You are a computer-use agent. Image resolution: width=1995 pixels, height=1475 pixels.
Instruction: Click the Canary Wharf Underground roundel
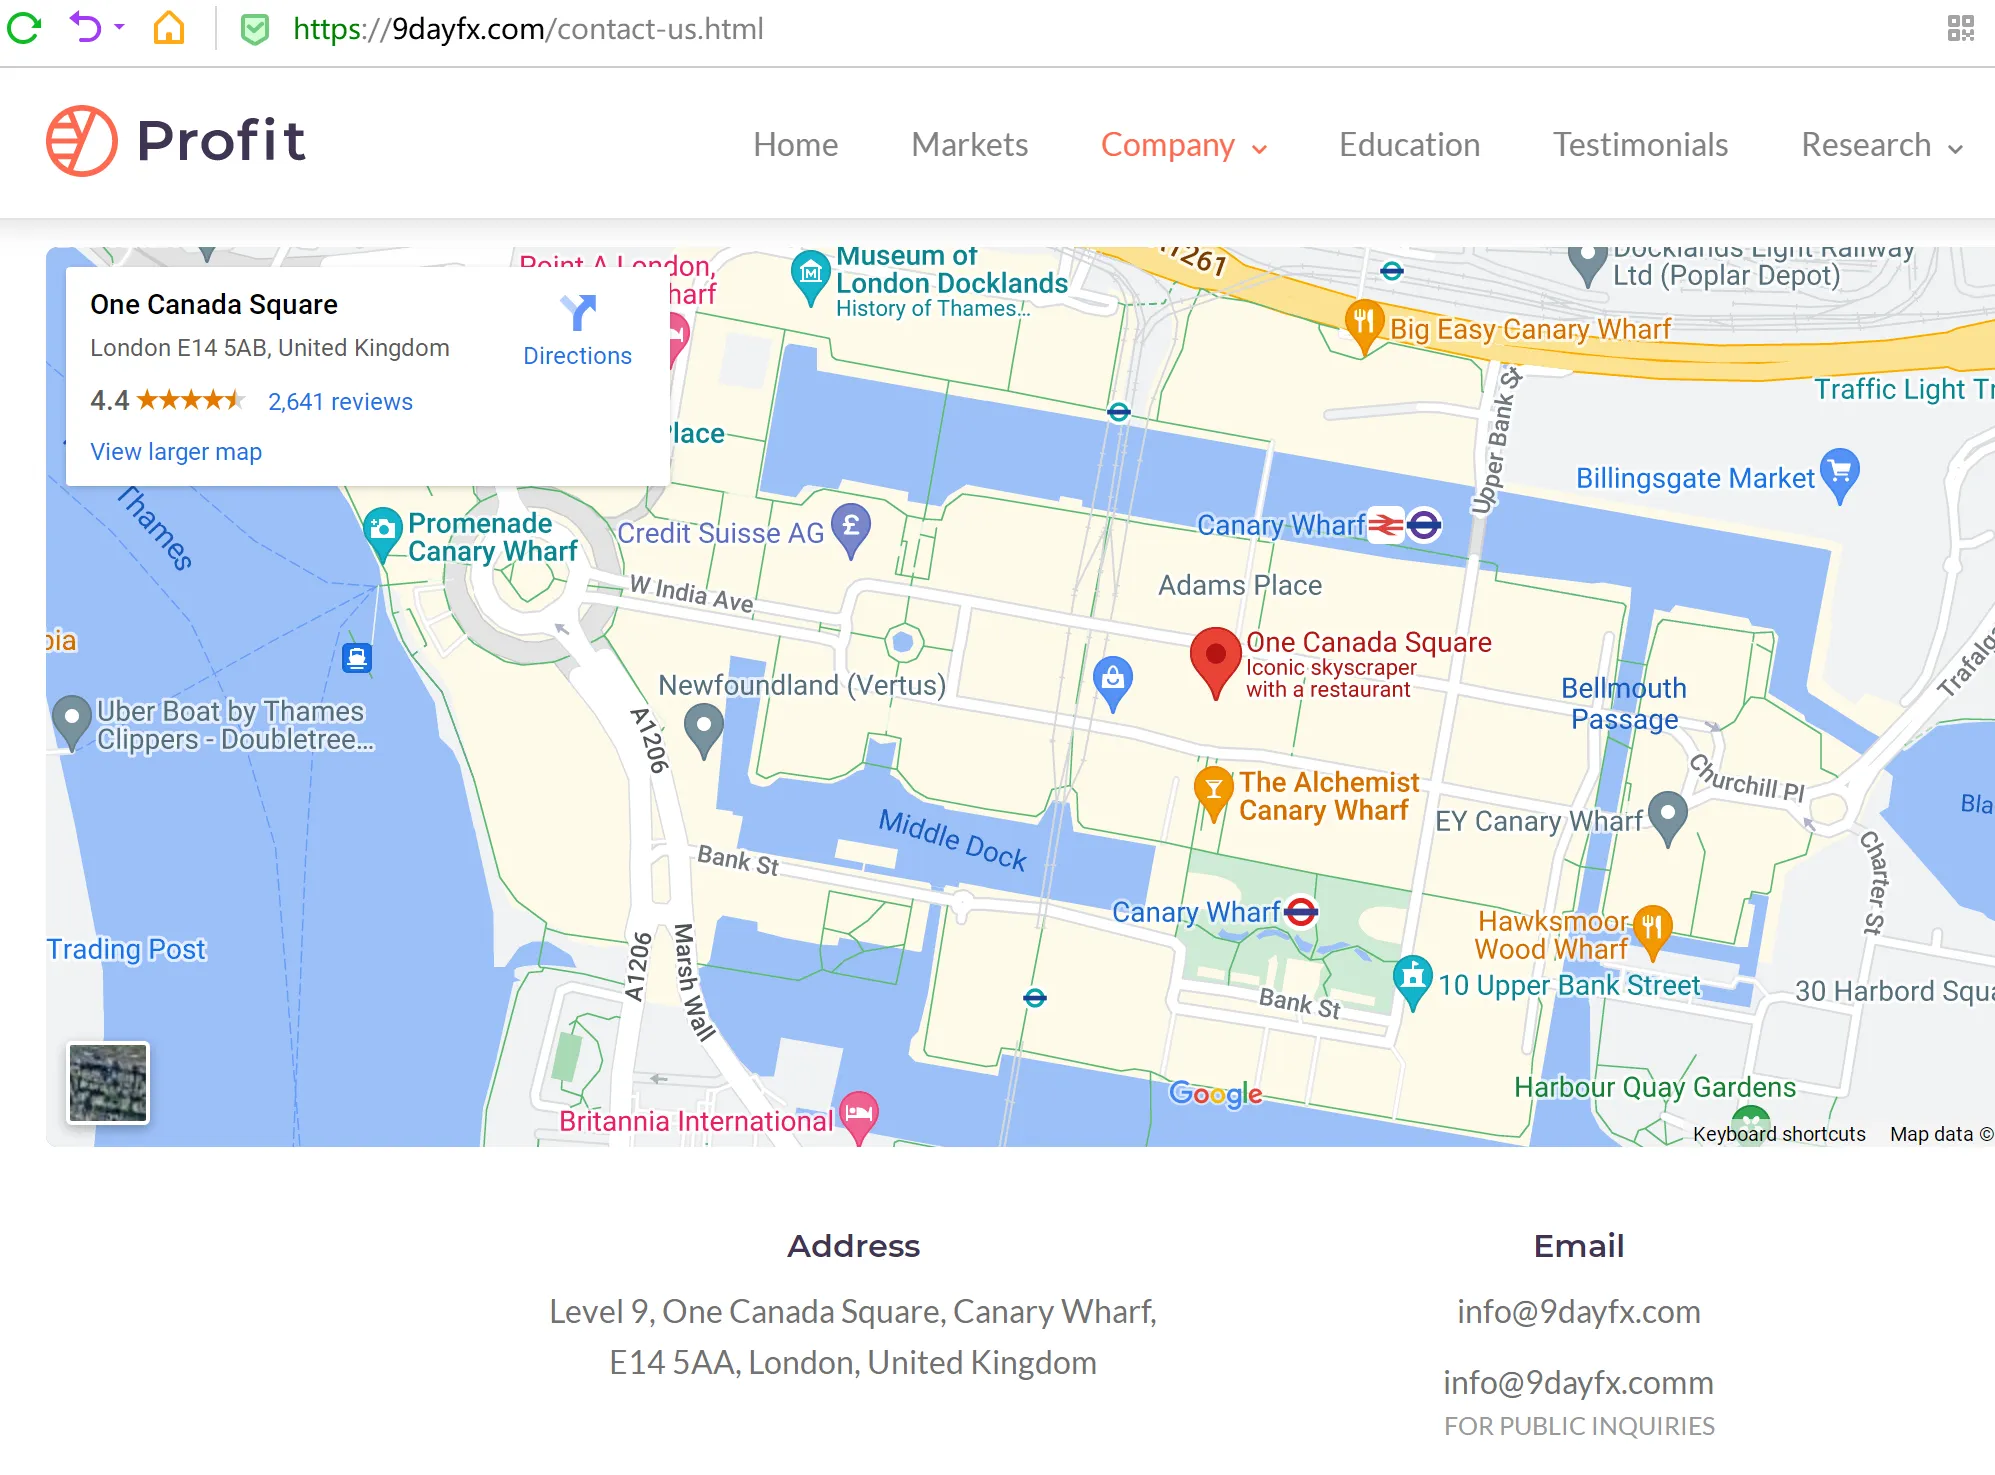tap(1301, 912)
